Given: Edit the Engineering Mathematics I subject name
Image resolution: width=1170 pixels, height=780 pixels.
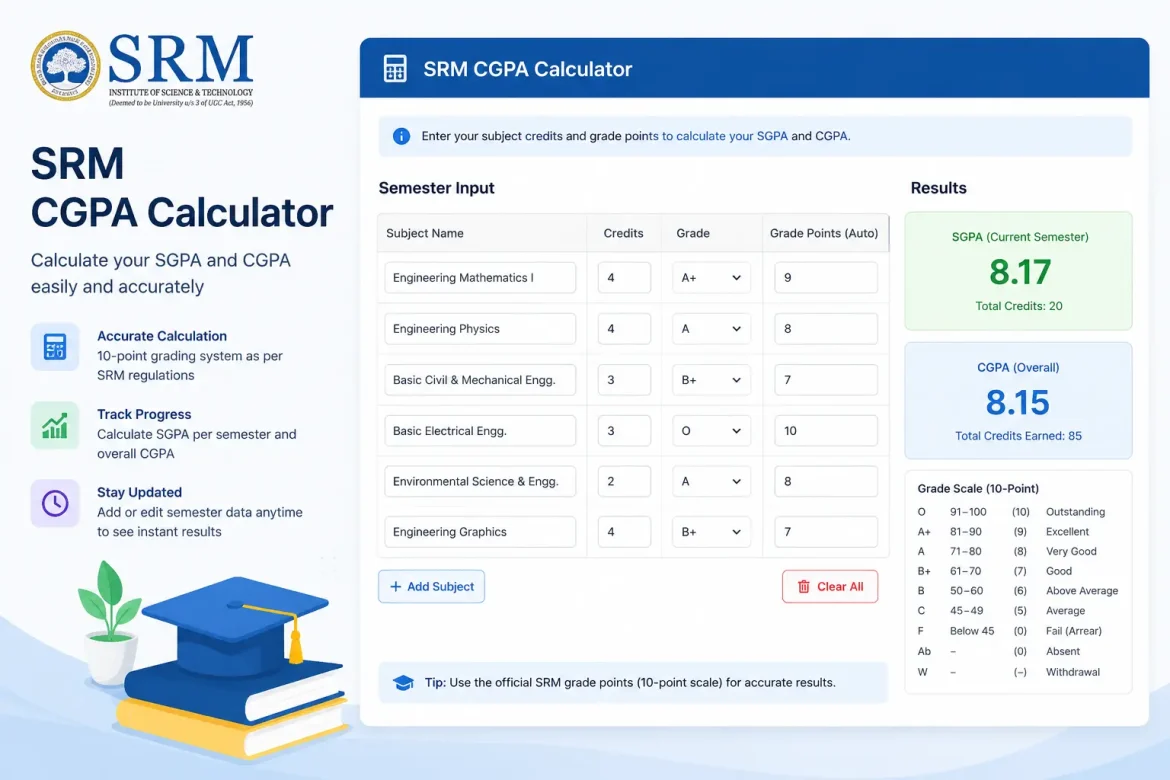Looking at the screenshot, I should pyautogui.click(x=480, y=278).
